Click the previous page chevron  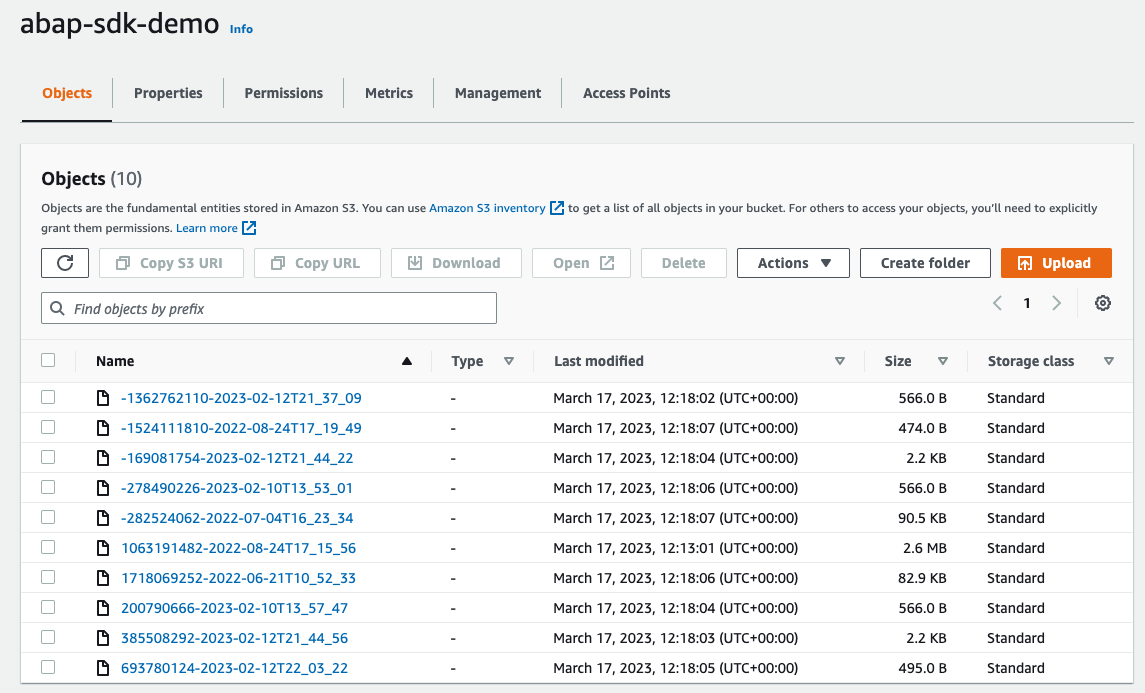coord(997,302)
